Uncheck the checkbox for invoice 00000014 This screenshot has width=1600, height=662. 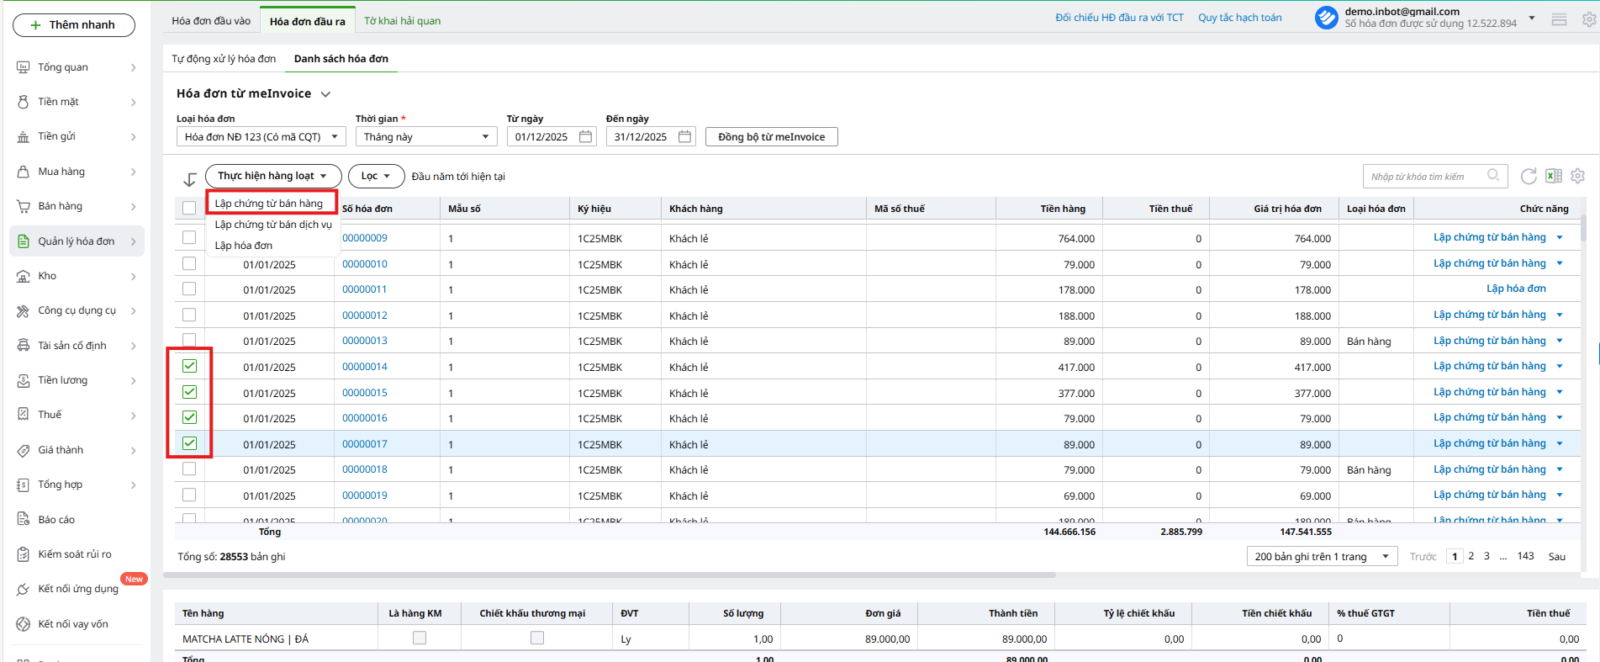point(189,366)
